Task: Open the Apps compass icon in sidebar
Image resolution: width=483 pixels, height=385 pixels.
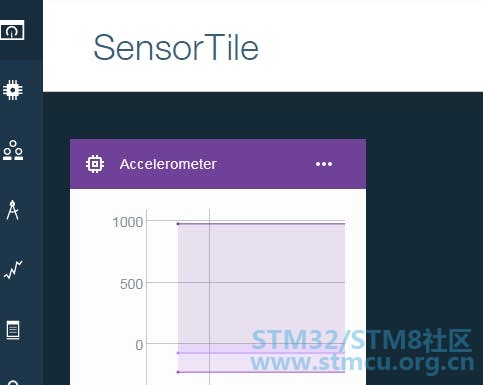Action: 13,210
